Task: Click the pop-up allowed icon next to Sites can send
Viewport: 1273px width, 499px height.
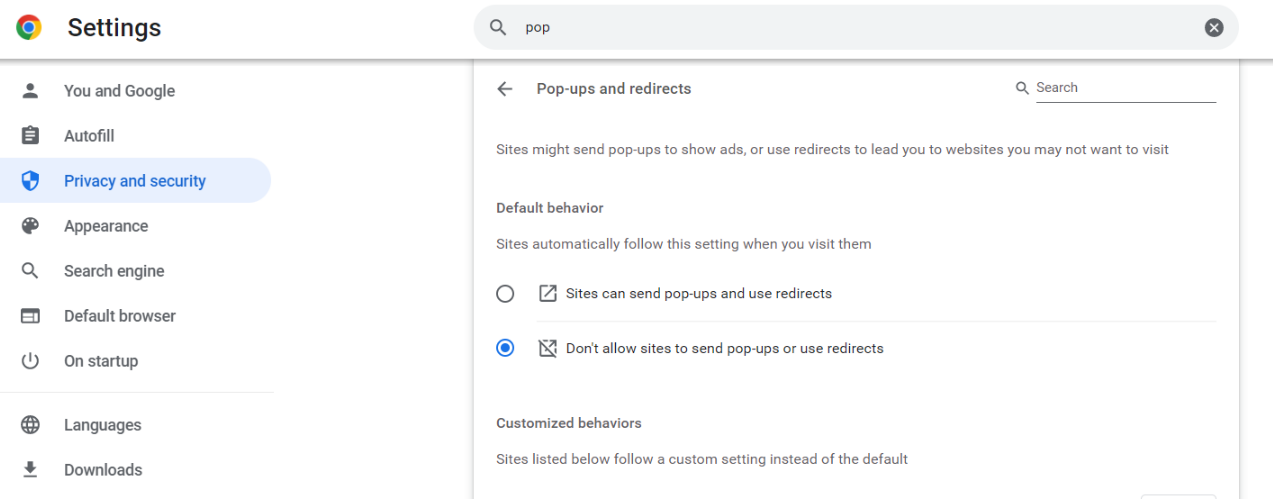Action: pos(547,294)
